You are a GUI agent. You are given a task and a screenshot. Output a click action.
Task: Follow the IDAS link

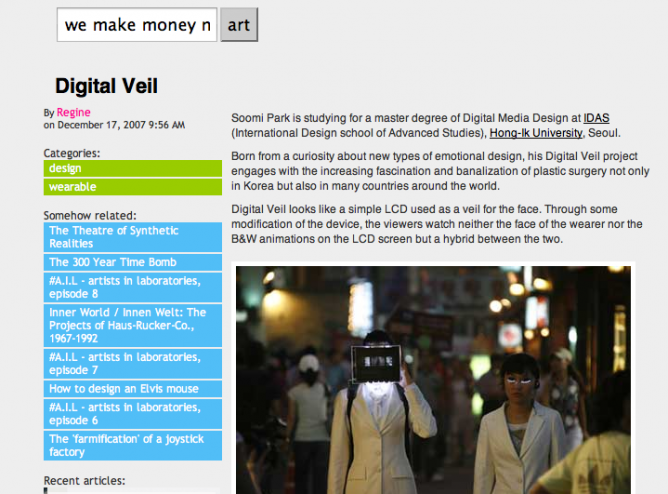click(x=596, y=118)
